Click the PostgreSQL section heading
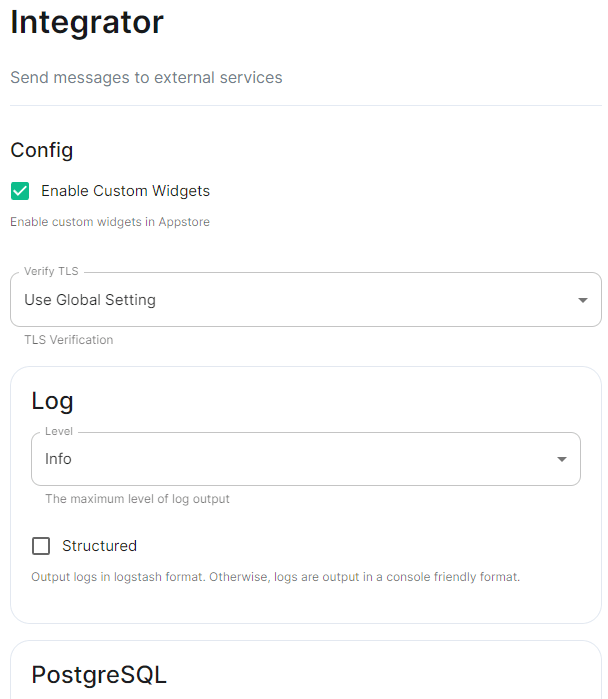Viewport: 608px width, 699px height. point(99,674)
